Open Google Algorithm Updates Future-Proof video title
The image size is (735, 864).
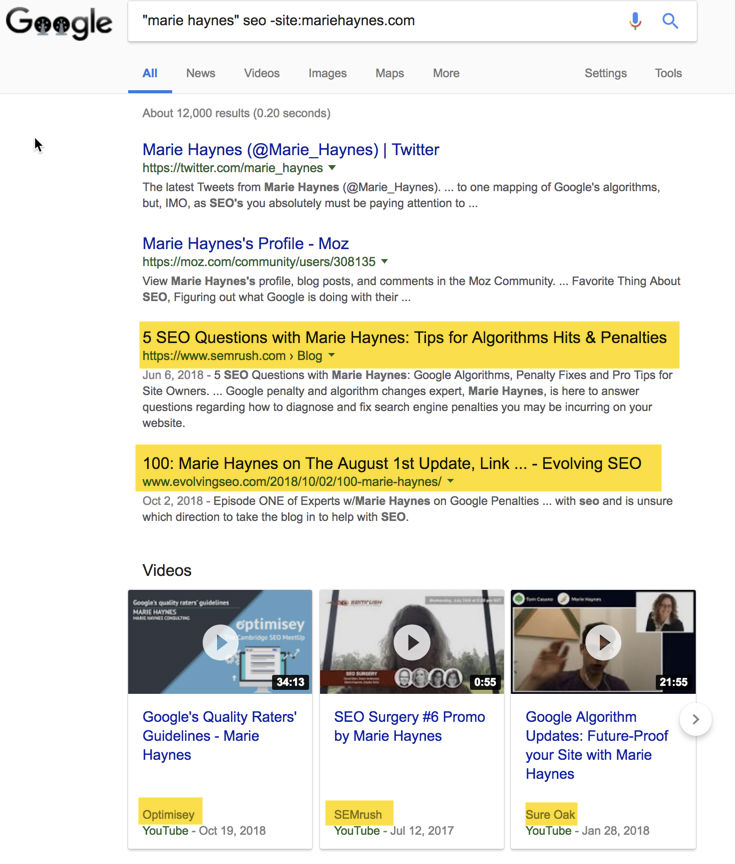point(597,745)
